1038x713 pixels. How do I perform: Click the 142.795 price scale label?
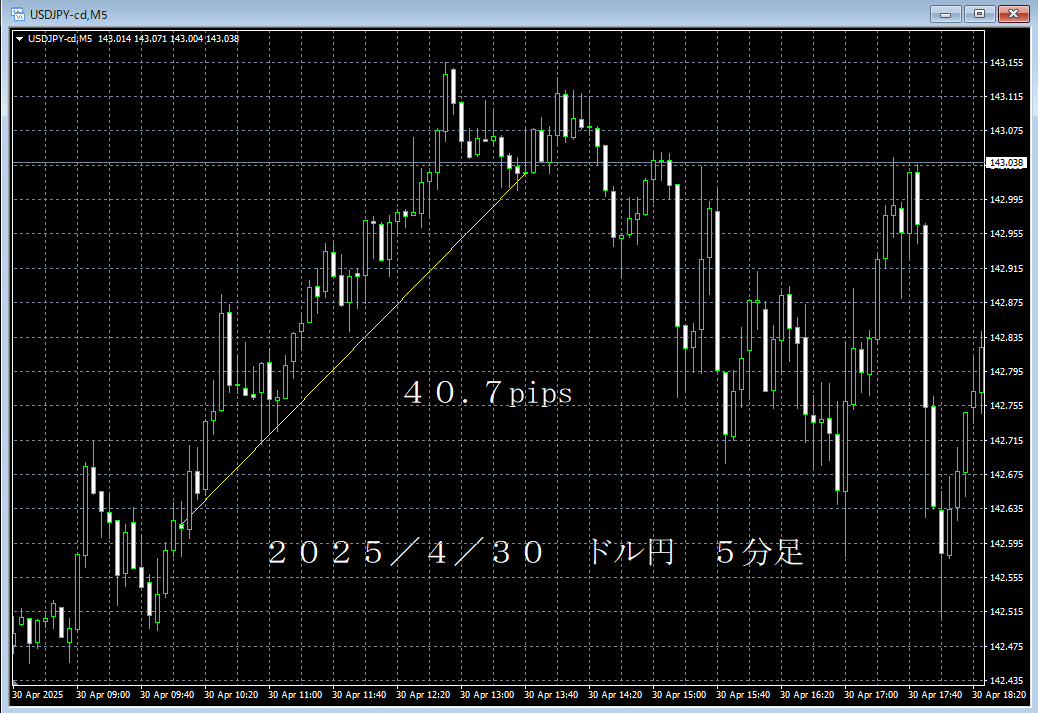point(1006,371)
